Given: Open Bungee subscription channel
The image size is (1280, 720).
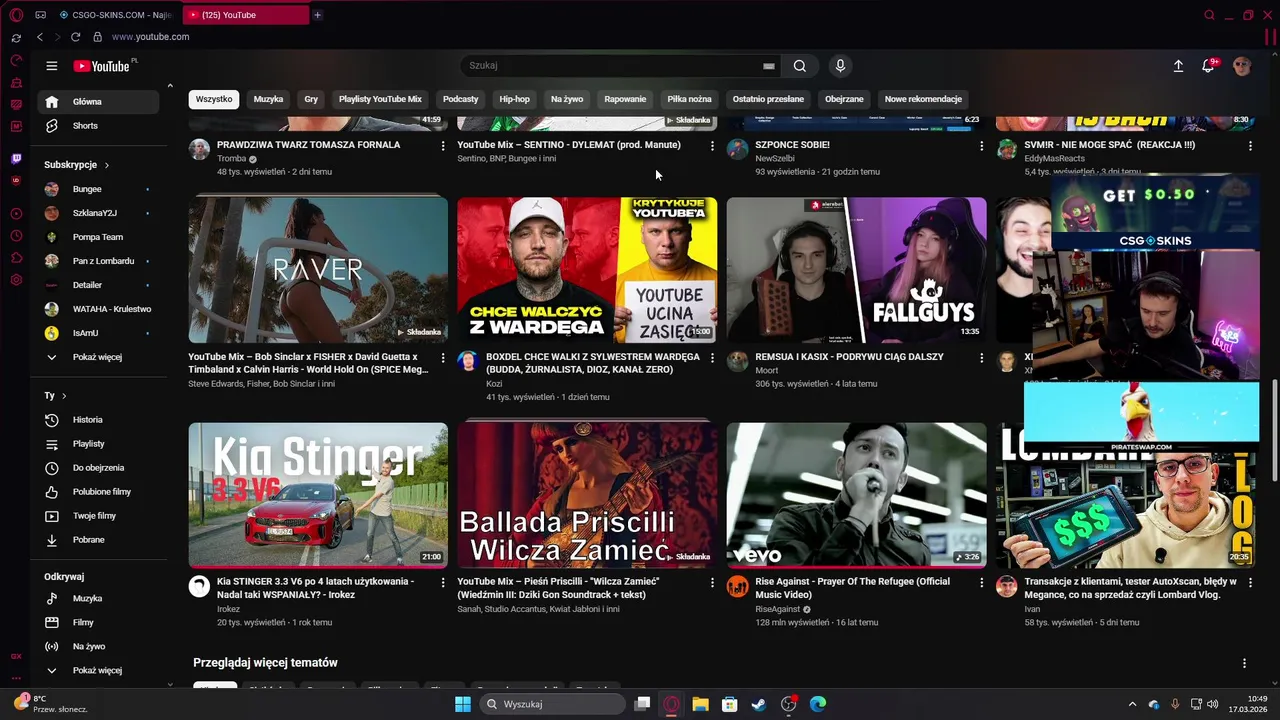Looking at the screenshot, I should (x=98, y=189).
